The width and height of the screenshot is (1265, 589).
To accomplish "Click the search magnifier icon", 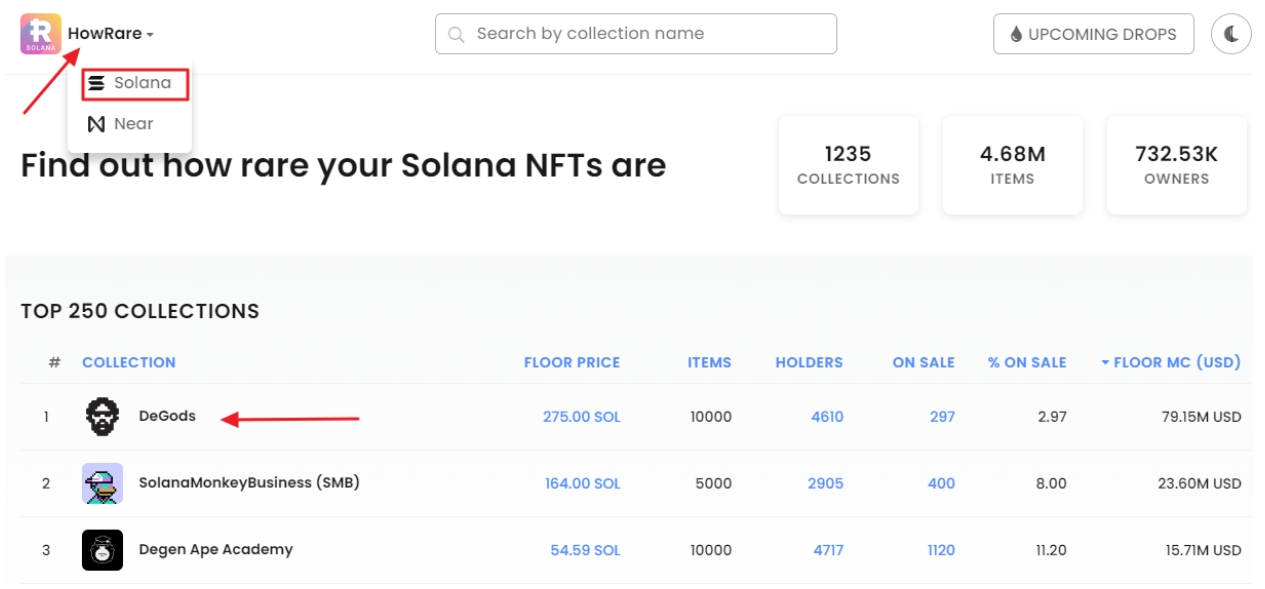I will point(455,33).
